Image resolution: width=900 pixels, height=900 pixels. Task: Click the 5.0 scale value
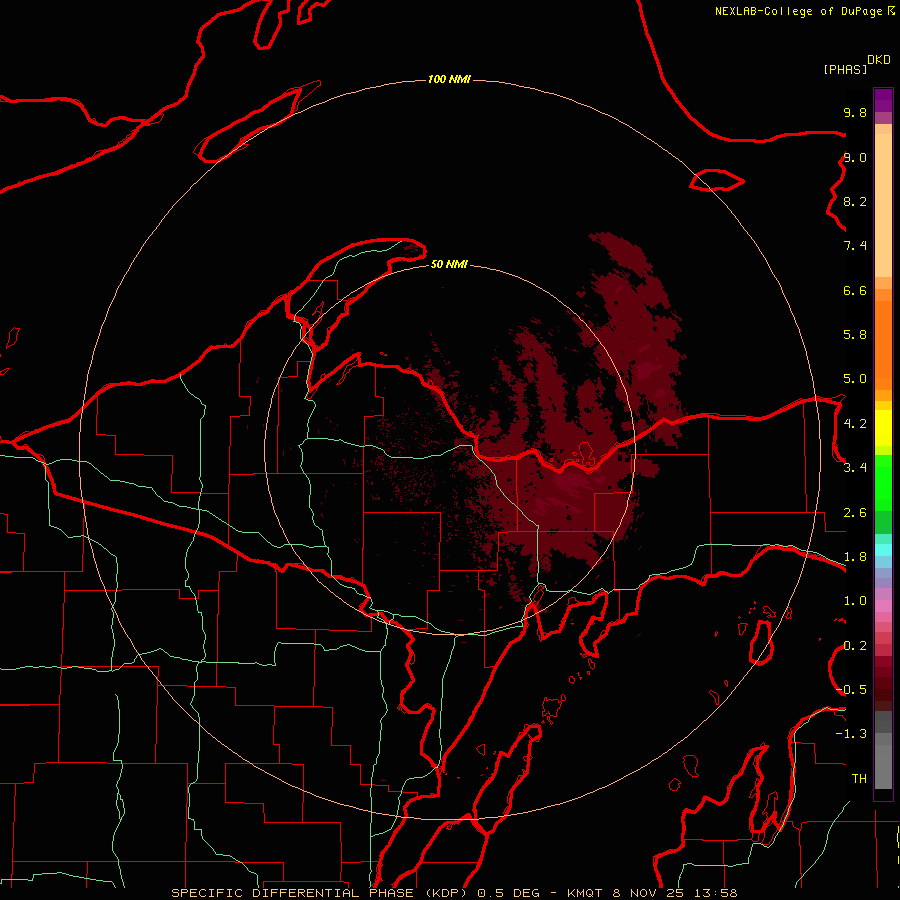pyautogui.click(x=855, y=379)
